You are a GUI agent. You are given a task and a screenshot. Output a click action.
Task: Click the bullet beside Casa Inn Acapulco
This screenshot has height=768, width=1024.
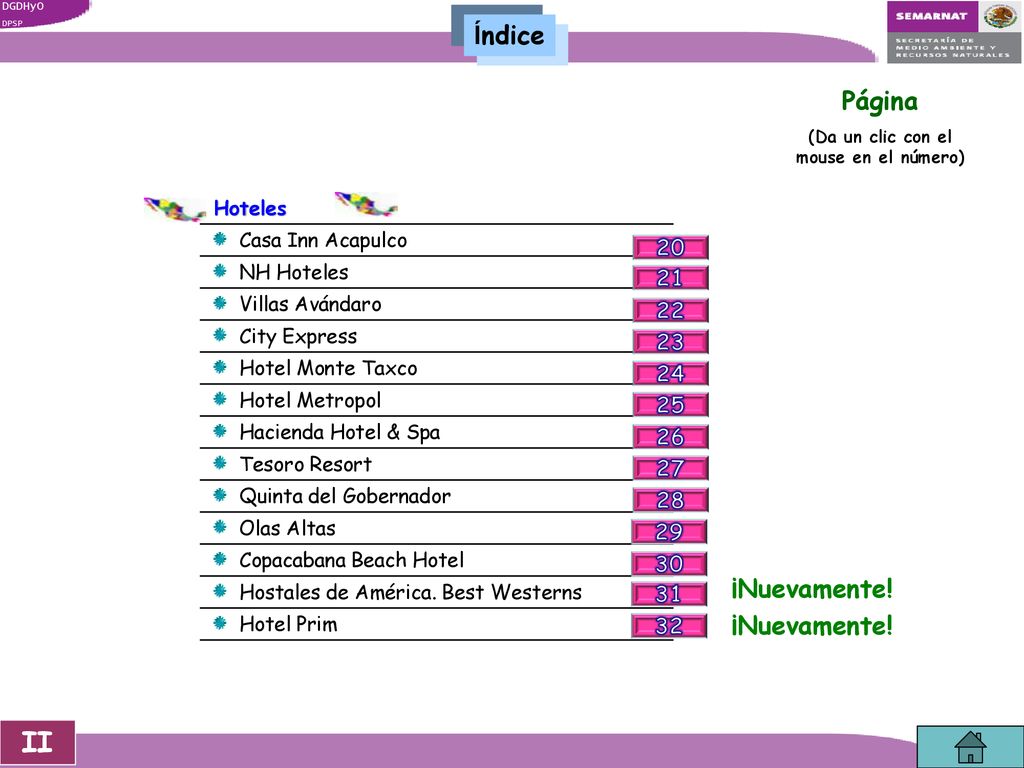(x=220, y=238)
